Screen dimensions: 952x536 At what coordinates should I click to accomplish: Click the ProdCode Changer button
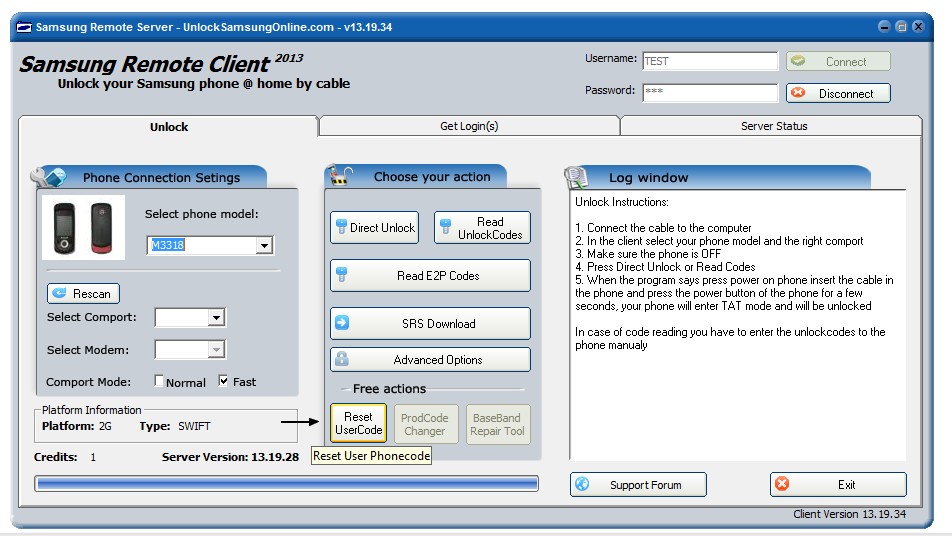425,424
